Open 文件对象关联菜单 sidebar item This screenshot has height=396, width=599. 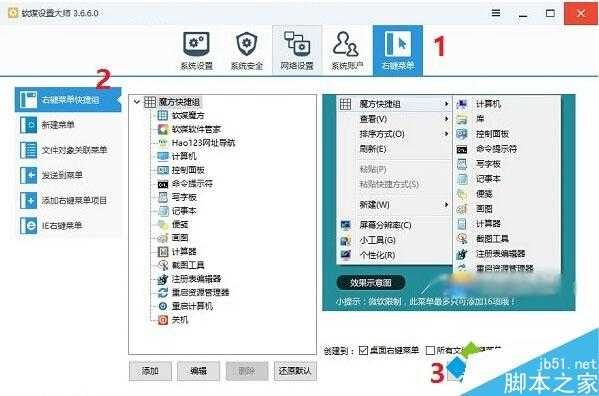coord(68,150)
